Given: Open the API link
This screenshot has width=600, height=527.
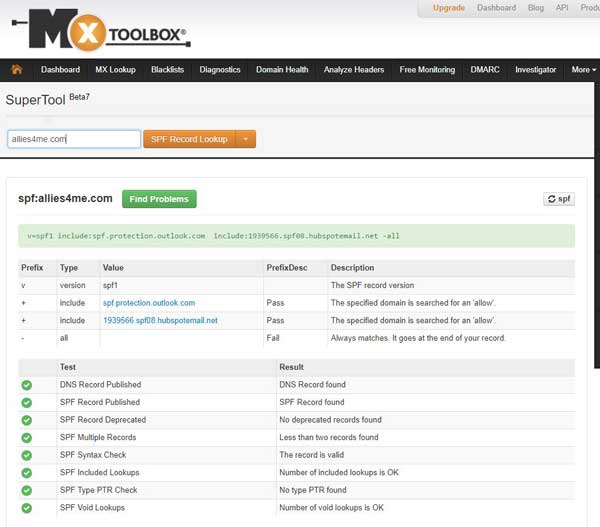Looking at the screenshot, I should point(562,8).
